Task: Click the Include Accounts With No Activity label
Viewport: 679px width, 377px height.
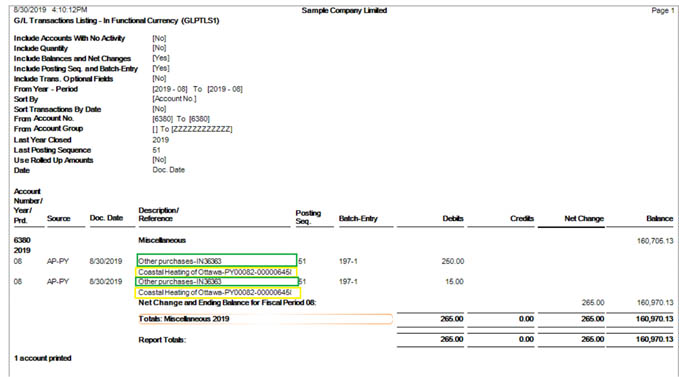Action: (69, 38)
